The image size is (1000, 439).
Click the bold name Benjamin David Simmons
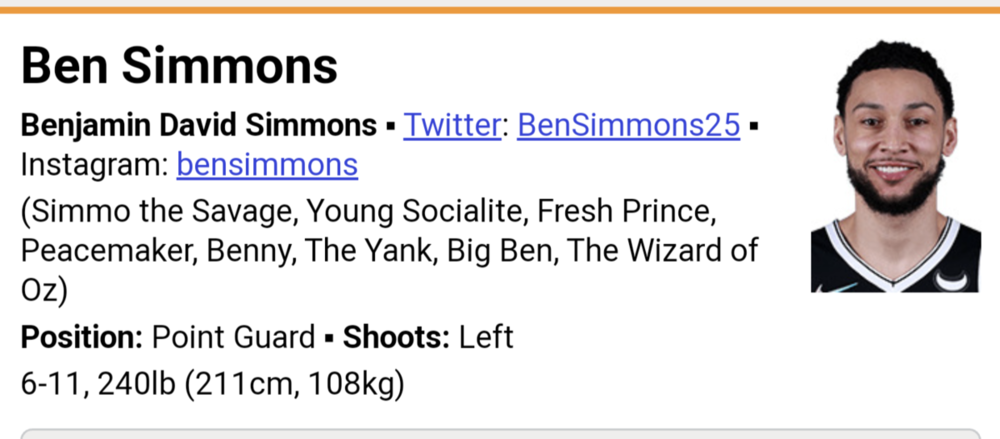198,125
